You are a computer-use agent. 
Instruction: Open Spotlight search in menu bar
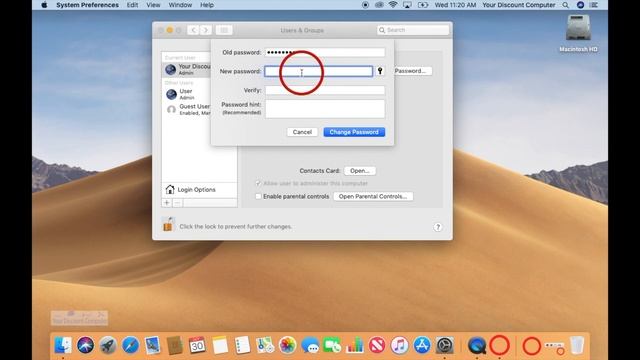pos(565,5)
